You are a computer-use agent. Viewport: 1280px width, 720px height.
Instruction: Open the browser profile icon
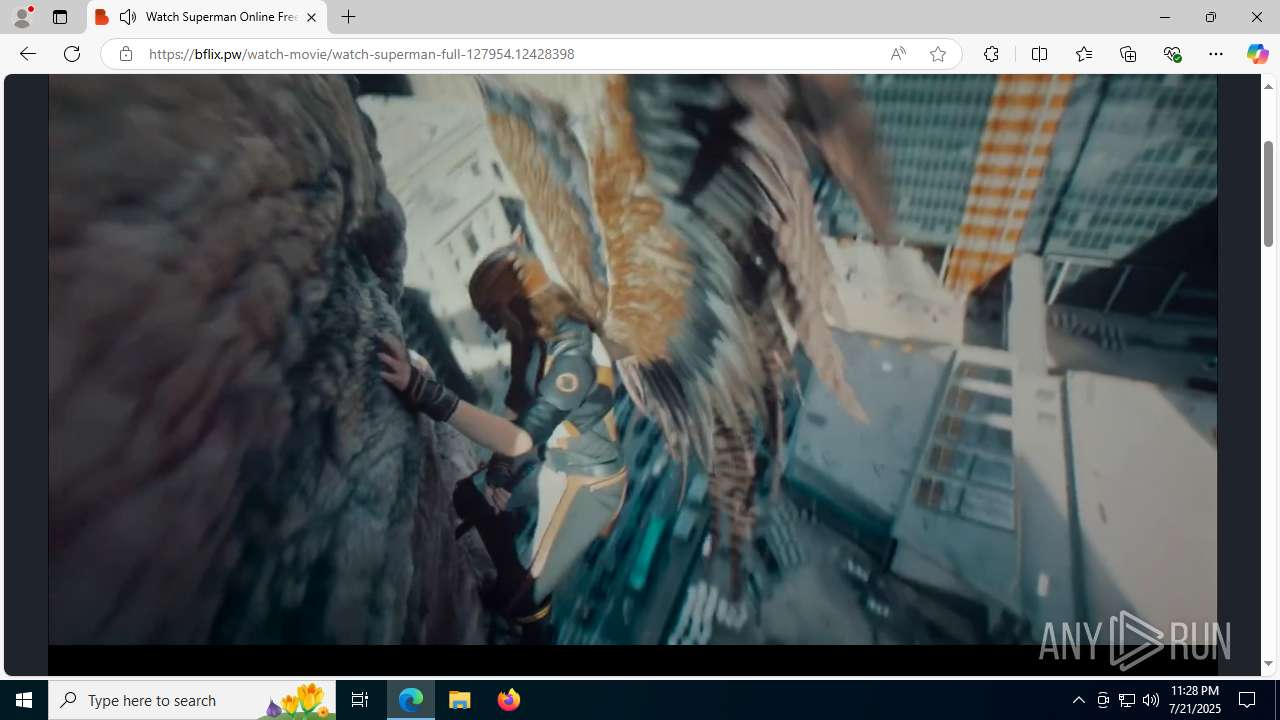22,17
